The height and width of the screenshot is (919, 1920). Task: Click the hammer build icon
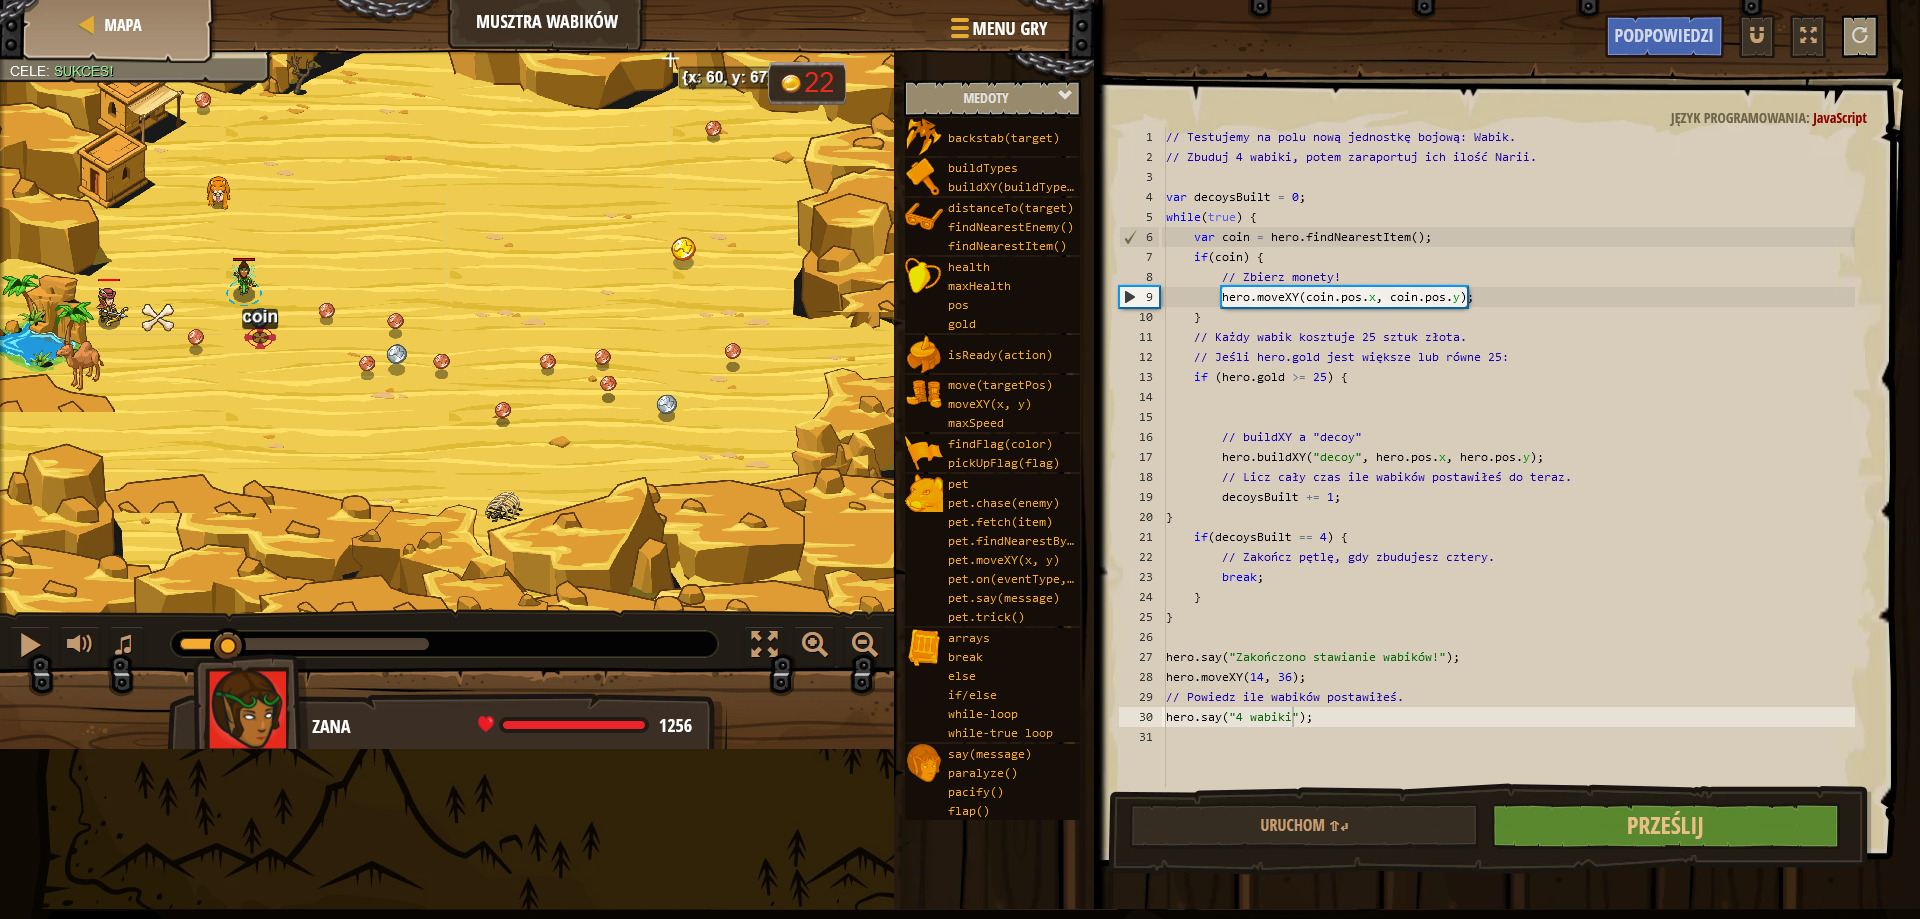[x=923, y=177]
